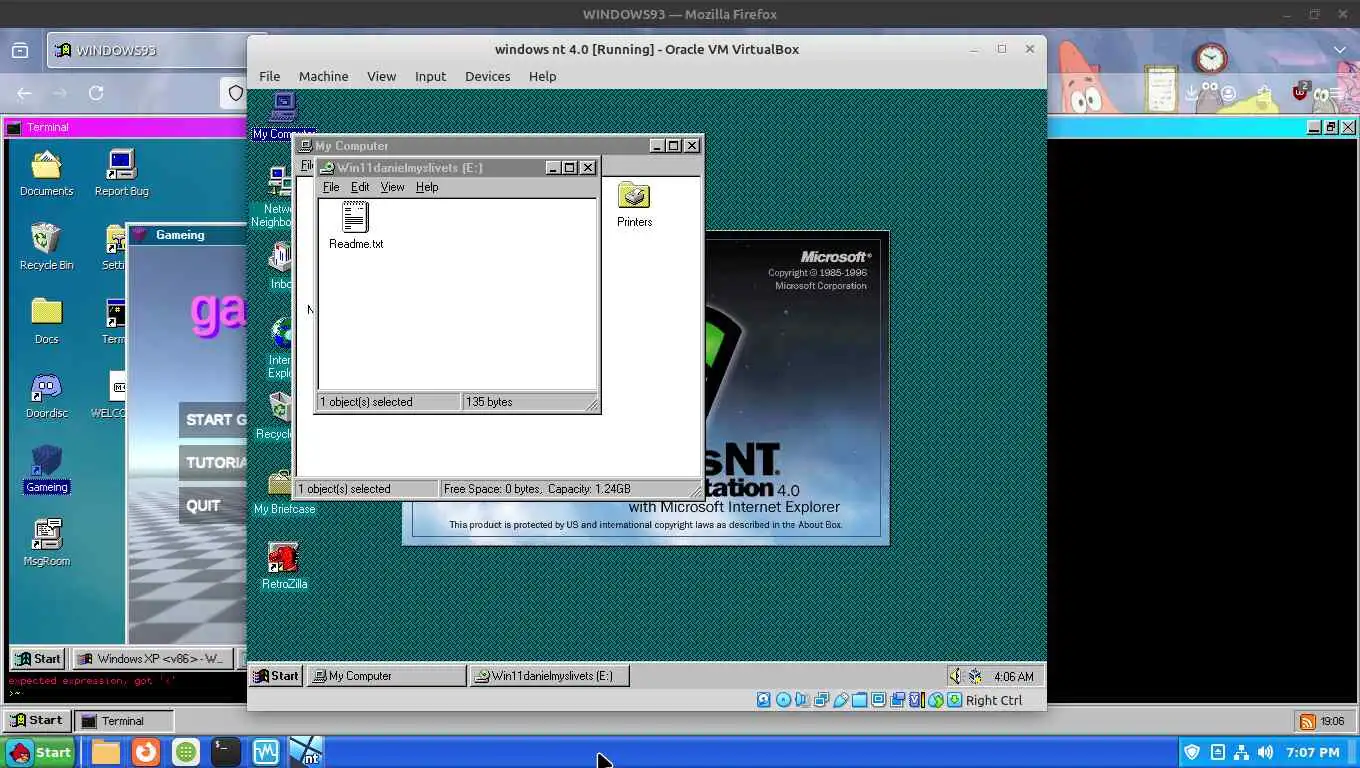Click VirtualBox nt icon in host taskbar
Image resolution: width=1360 pixels, height=768 pixels.
(306, 752)
